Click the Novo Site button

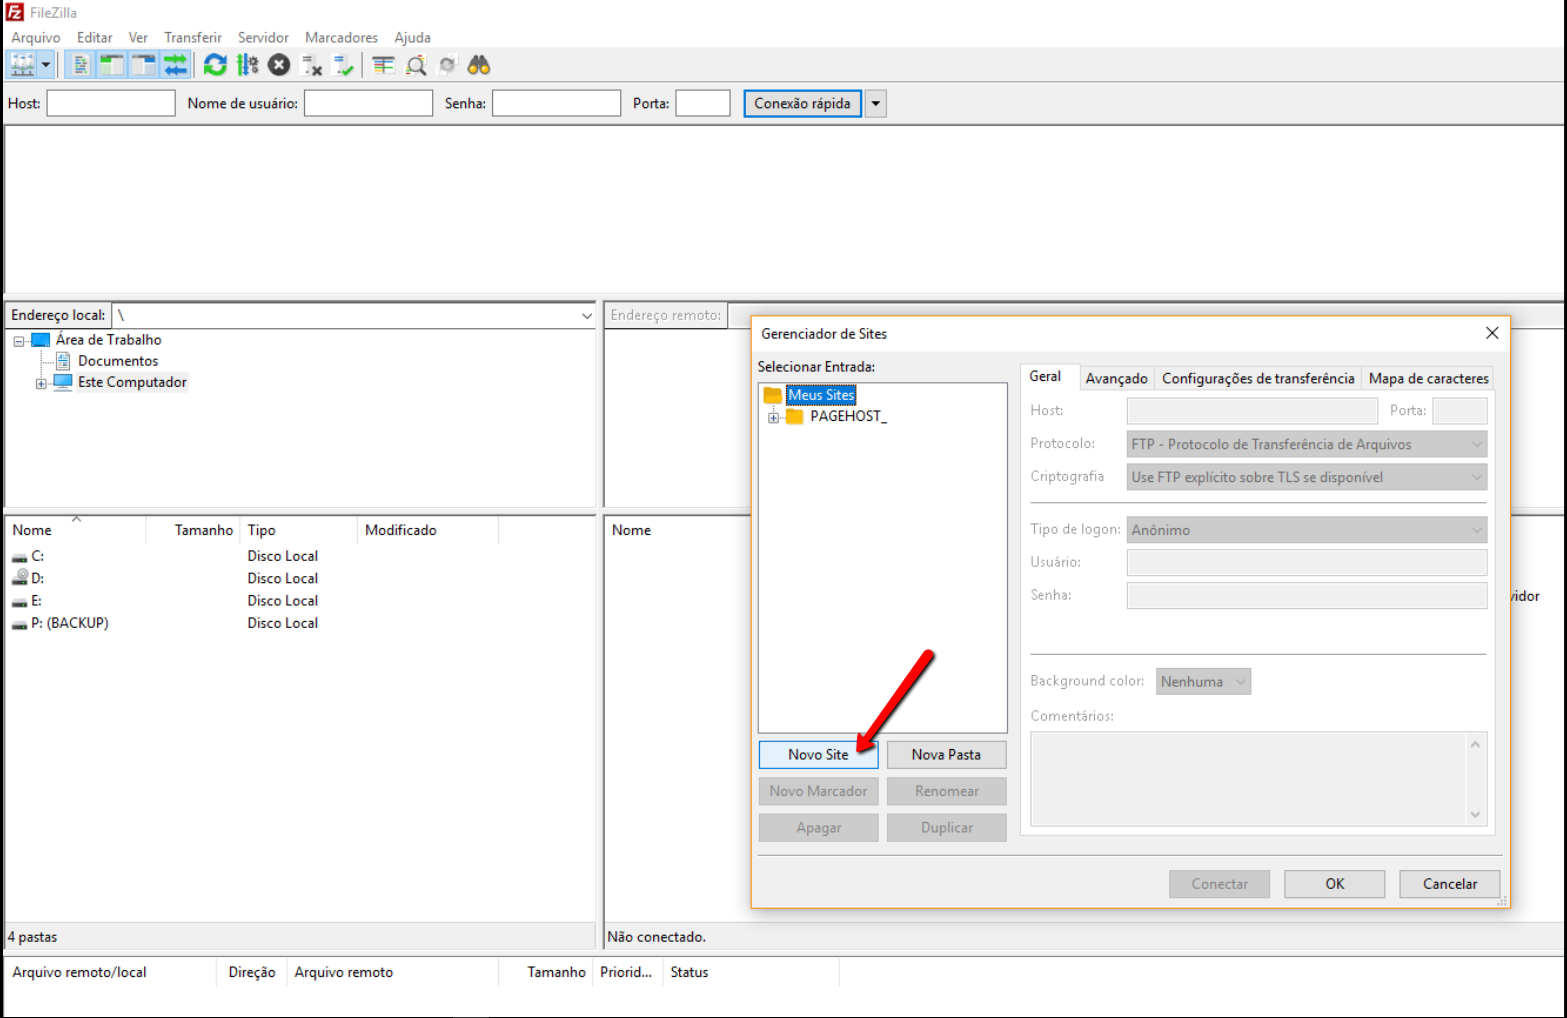pos(818,754)
